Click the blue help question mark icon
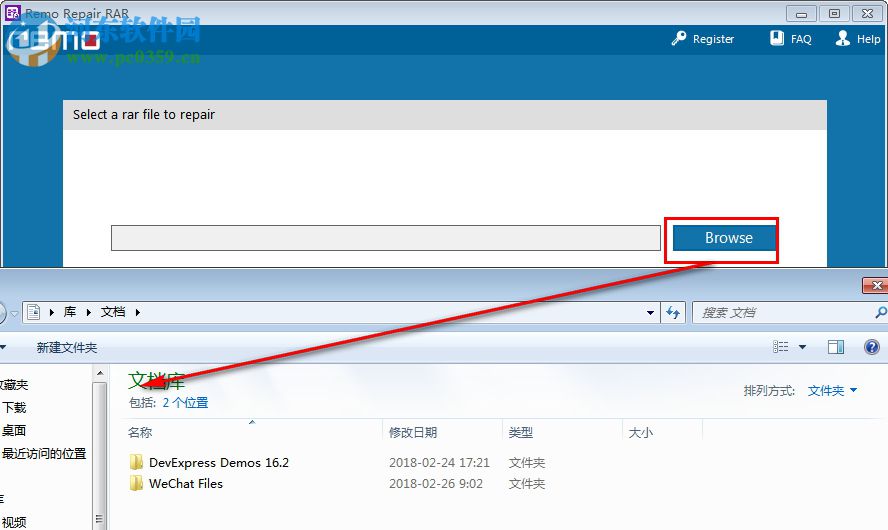The height and width of the screenshot is (530, 888). (x=872, y=347)
